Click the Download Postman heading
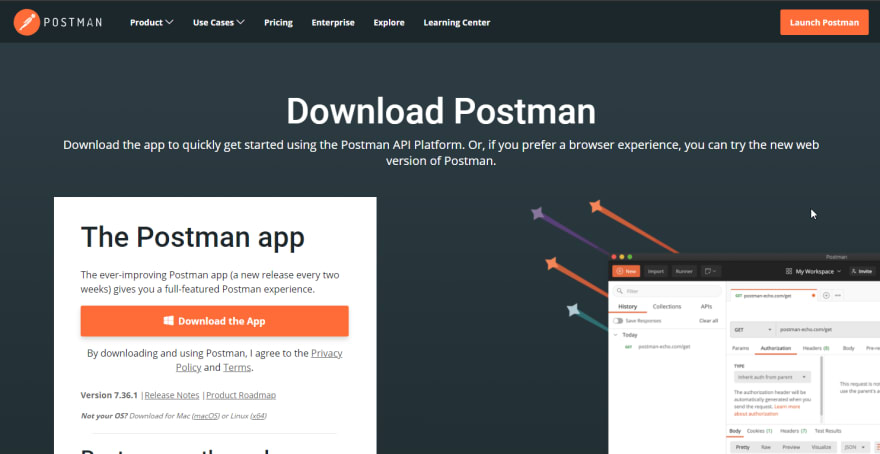Screen dimensions: 880x454 pos(441,111)
